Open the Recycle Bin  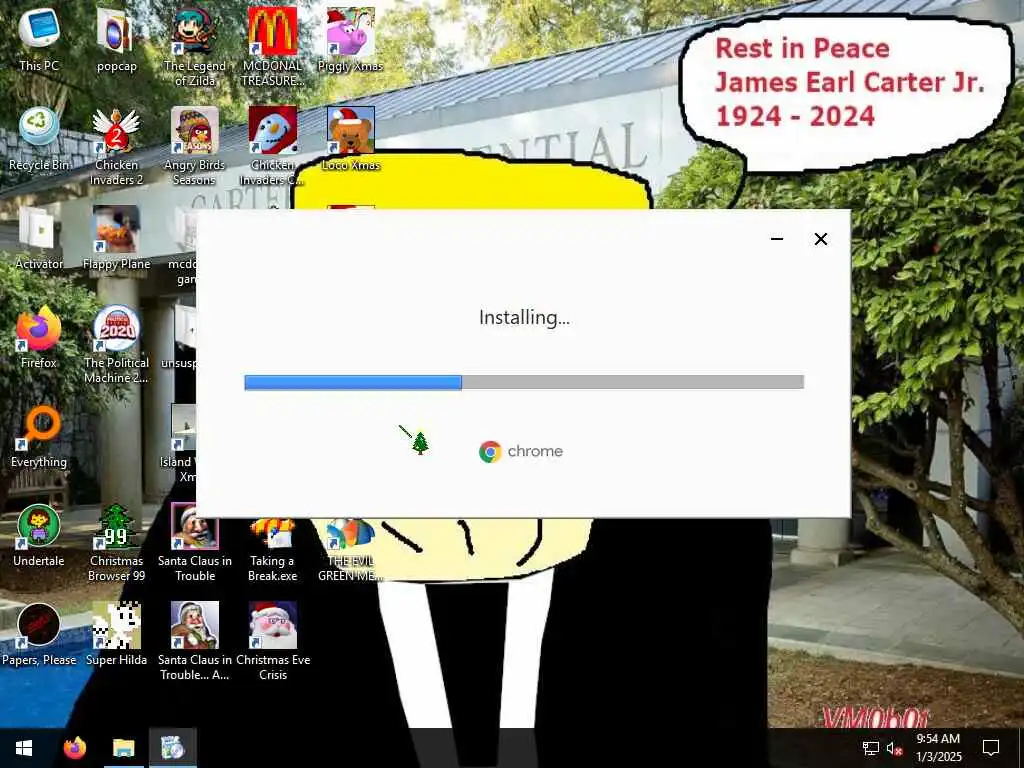pos(39,138)
